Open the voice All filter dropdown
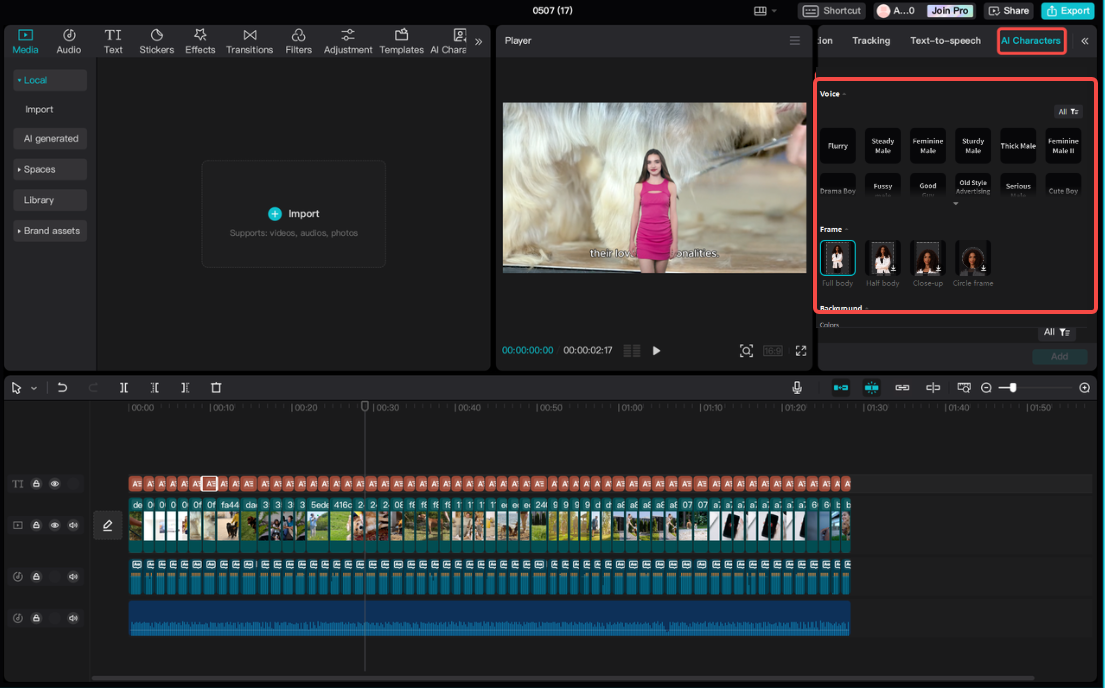Screen dimensions: 1105x688 (1068, 112)
